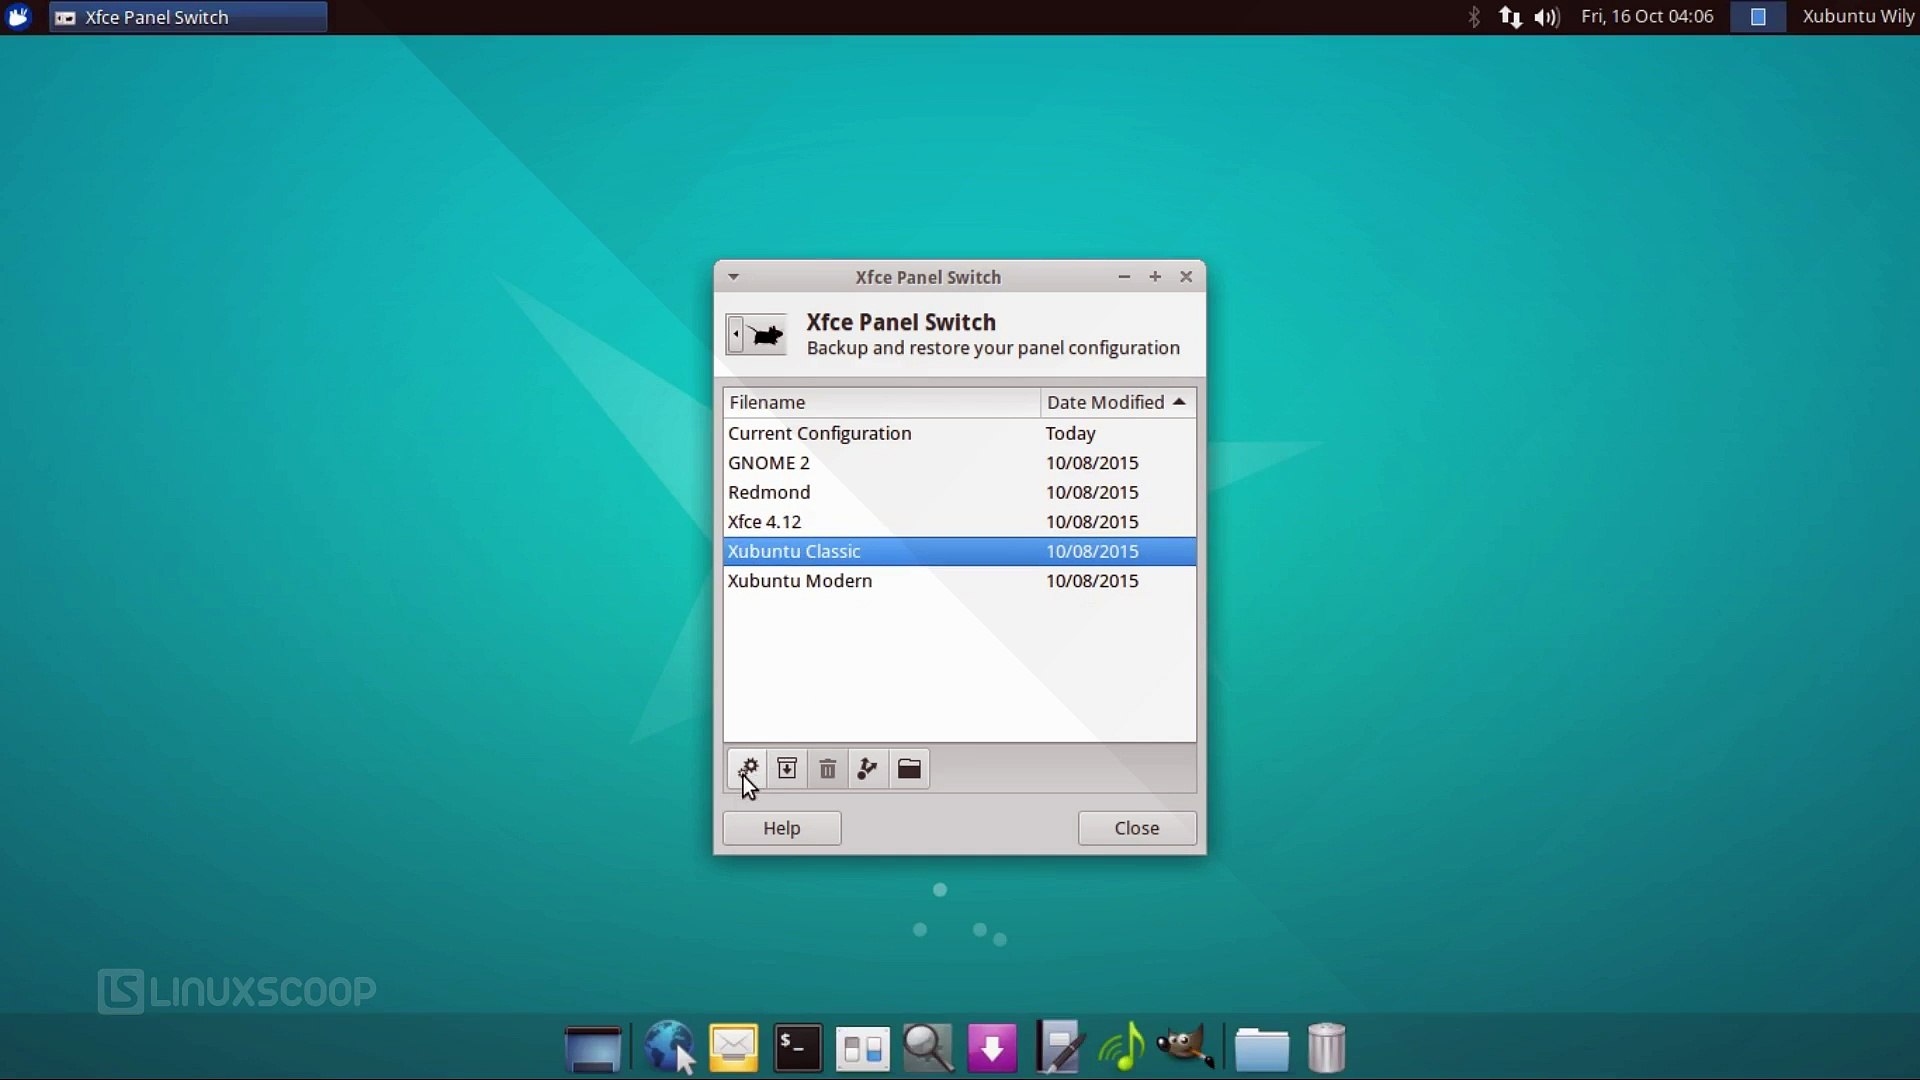Select the Xubuntu Modern configuration
Screen dimensions: 1920x1080
point(800,581)
